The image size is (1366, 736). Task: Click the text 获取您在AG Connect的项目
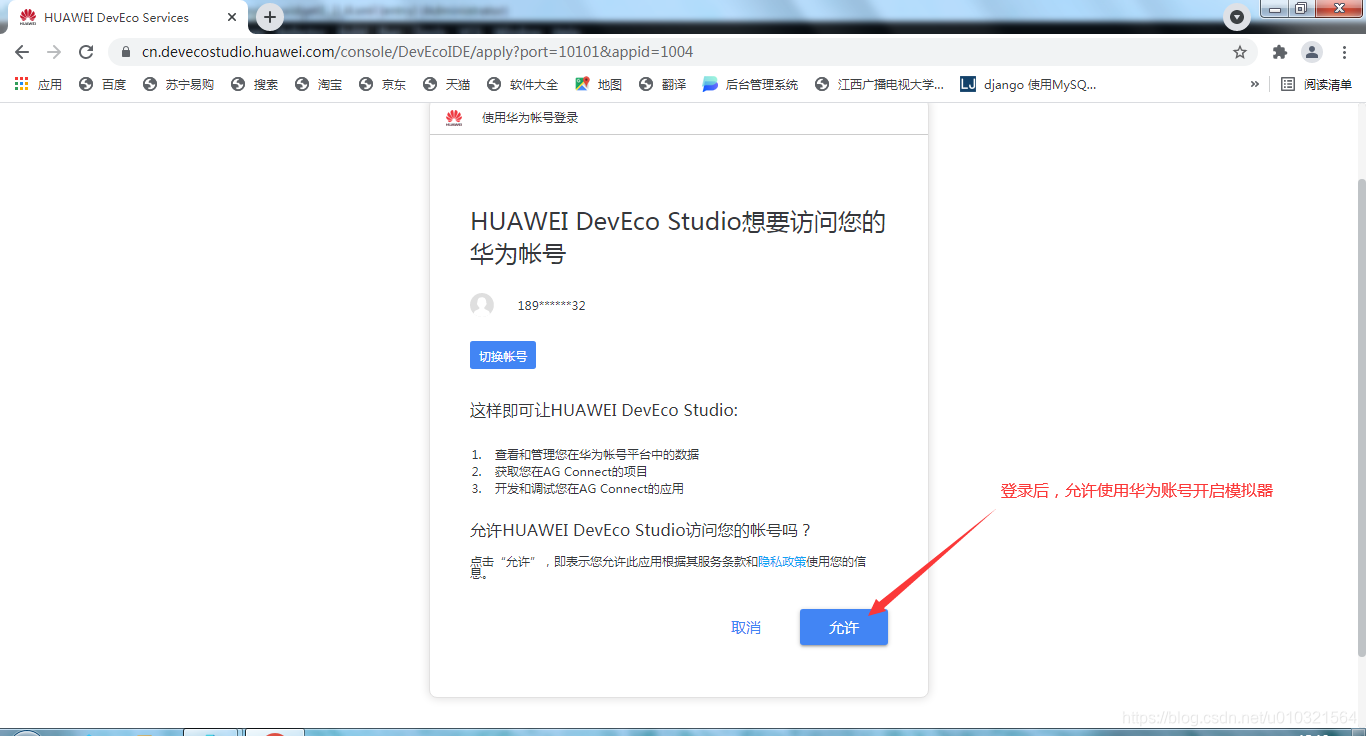coord(571,471)
